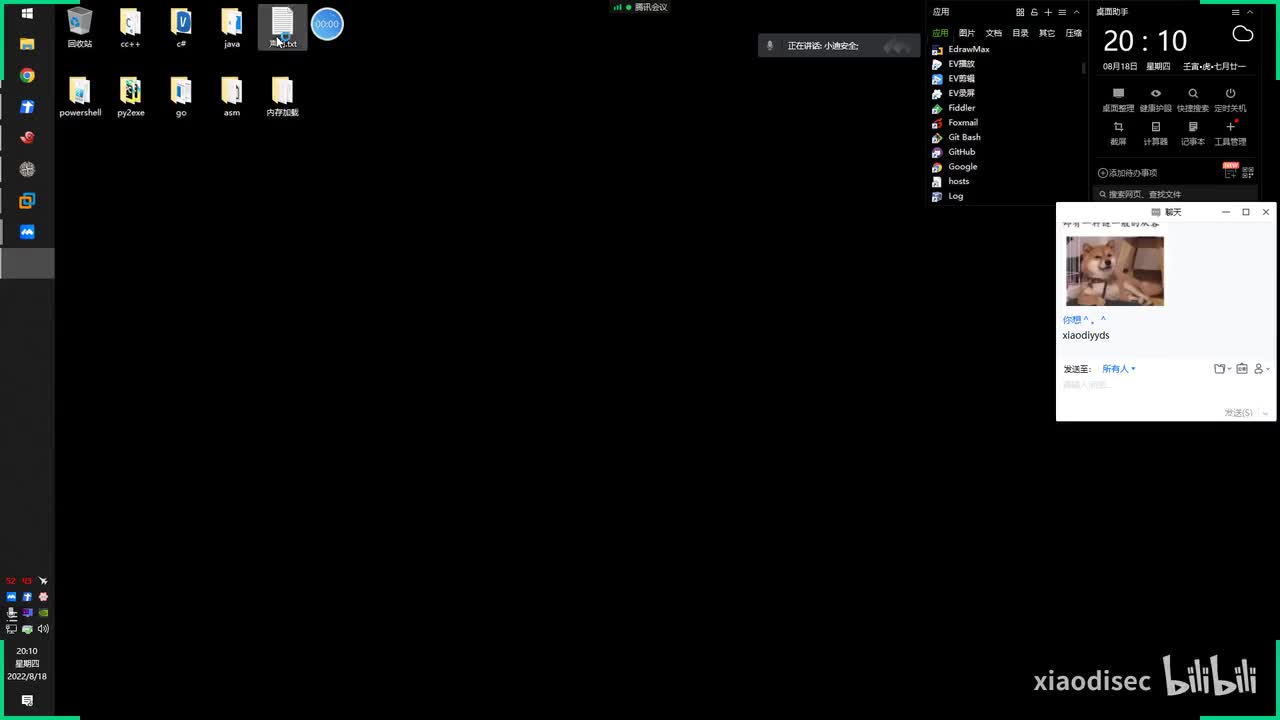
Task: Open the go folder on the desktop
Action: pos(181,97)
